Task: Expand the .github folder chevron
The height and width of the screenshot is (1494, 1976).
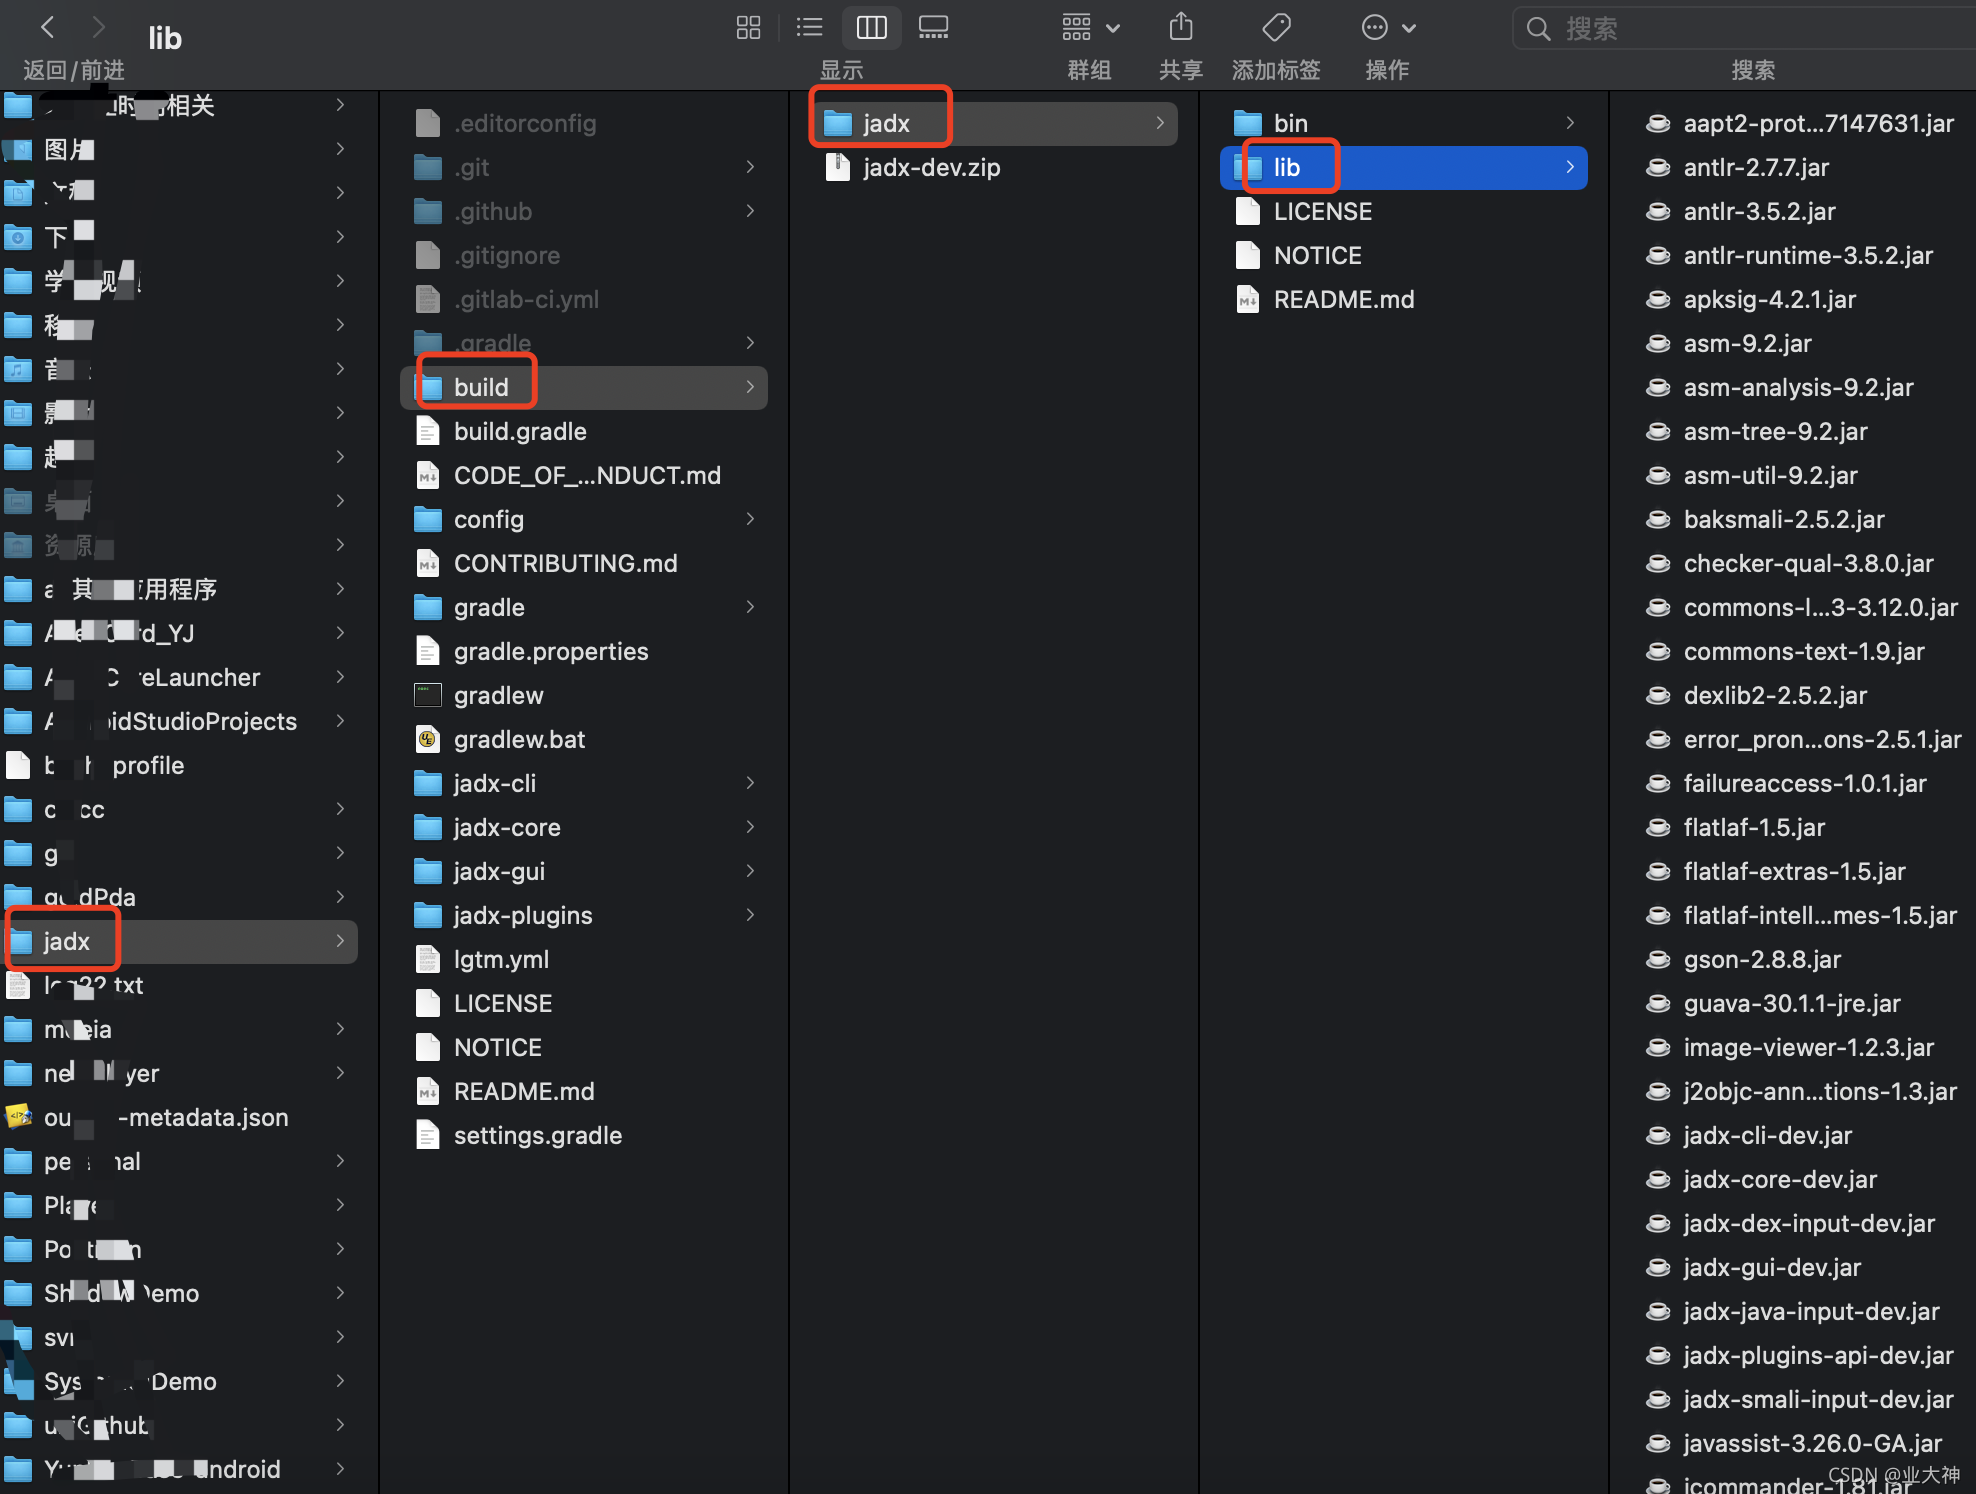Action: [x=750, y=211]
